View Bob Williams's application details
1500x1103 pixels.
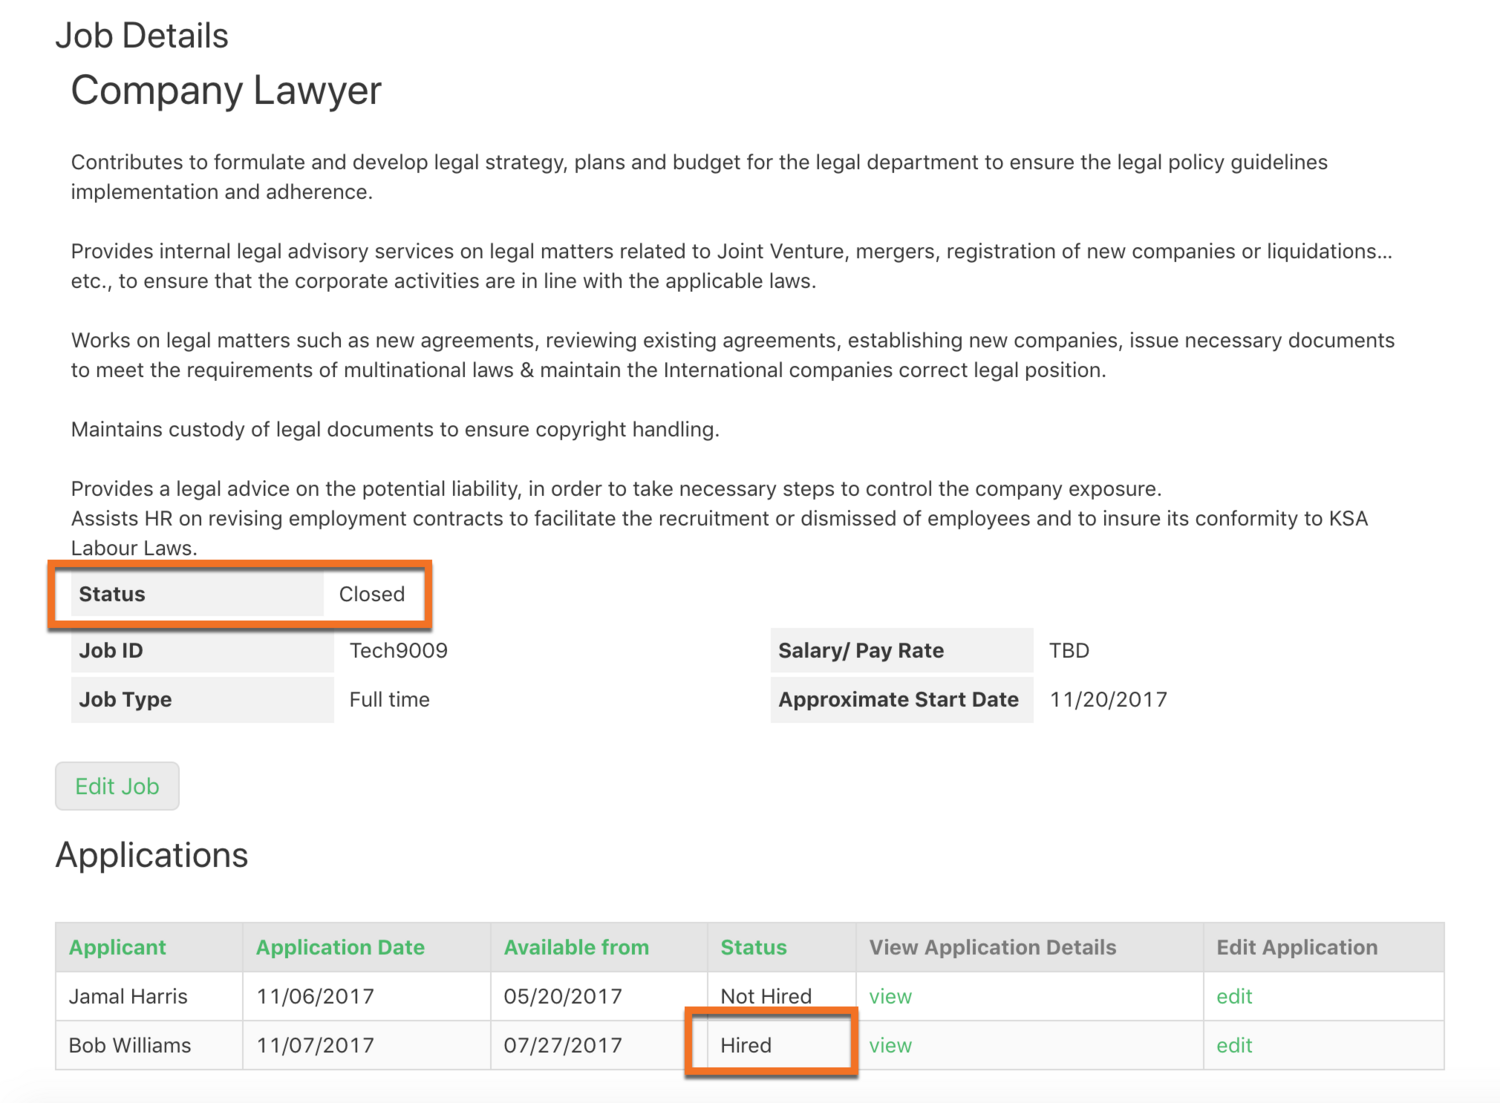click(x=890, y=1045)
